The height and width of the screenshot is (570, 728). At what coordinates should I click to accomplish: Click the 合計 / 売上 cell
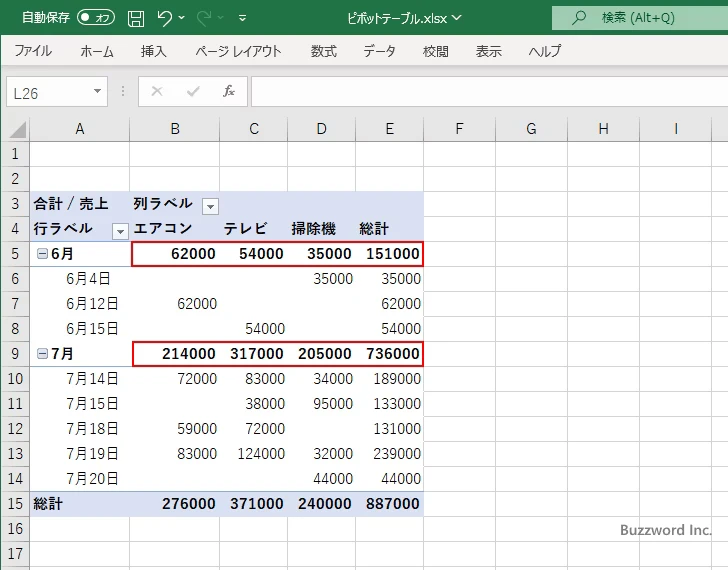[80, 203]
